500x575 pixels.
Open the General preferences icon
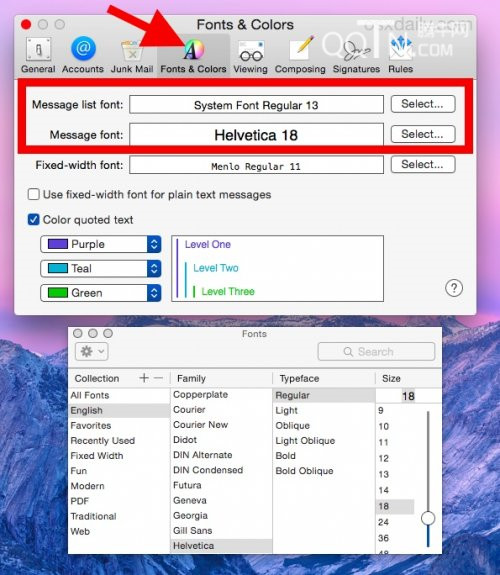(38, 49)
